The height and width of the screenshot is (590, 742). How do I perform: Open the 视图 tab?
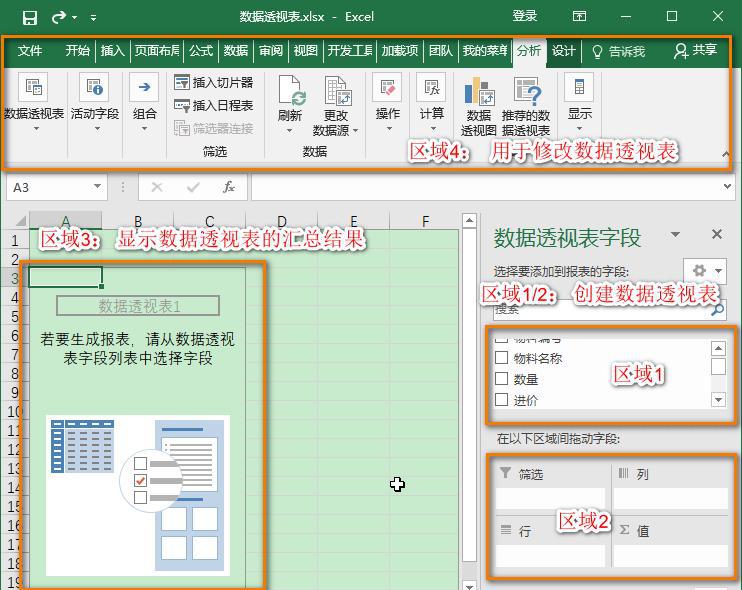pyautogui.click(x=305, y=50)
